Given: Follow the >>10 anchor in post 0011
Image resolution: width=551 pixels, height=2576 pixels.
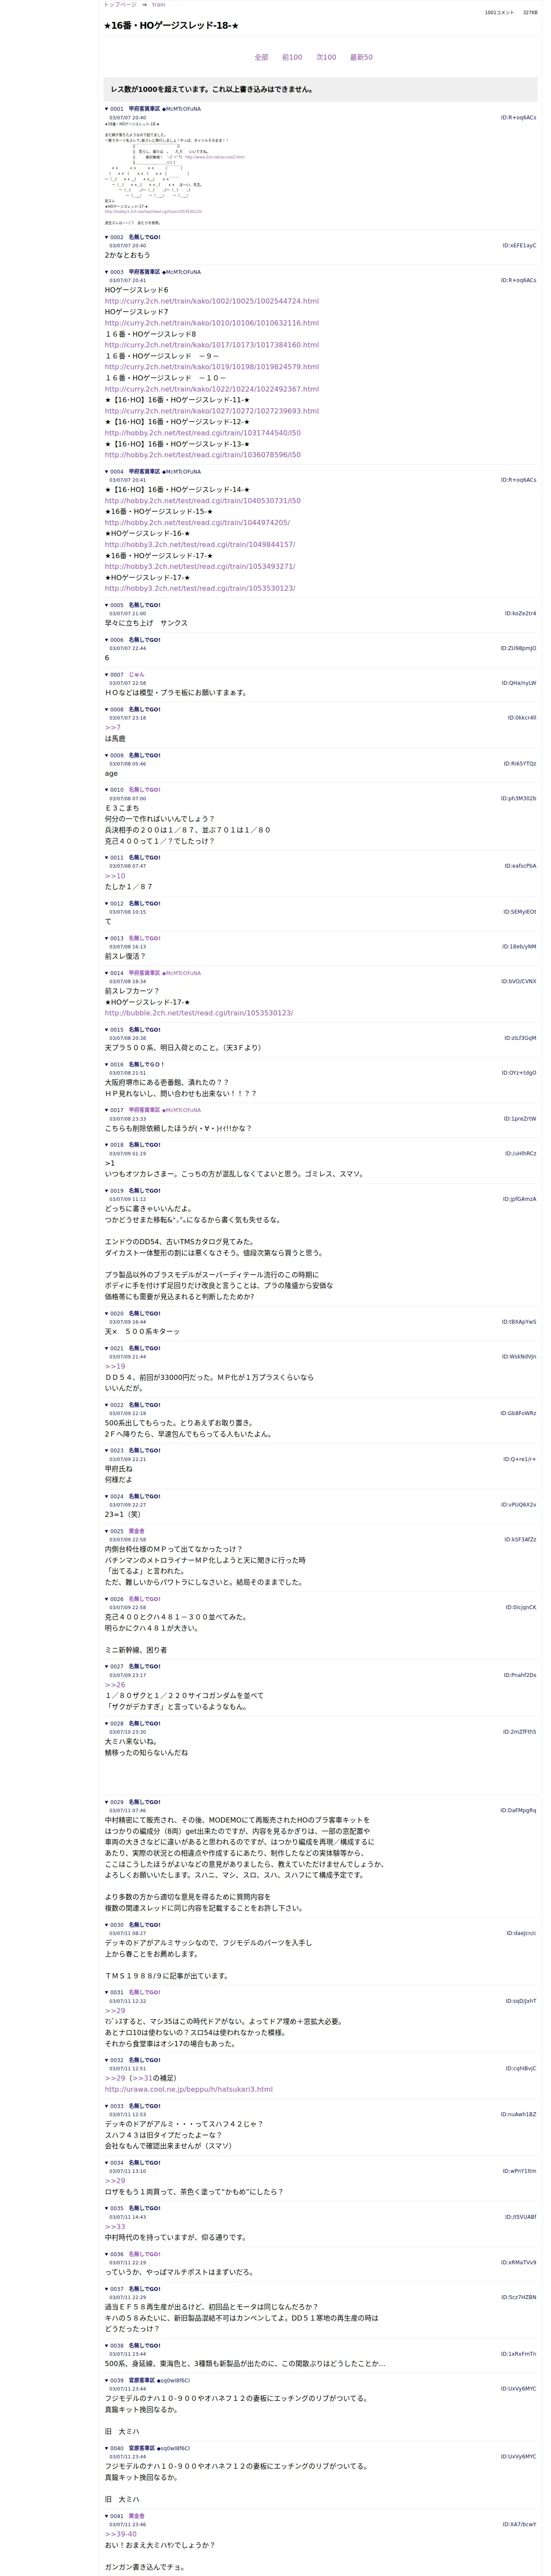Looking at the screenshot, I should (x=115, y=876).
